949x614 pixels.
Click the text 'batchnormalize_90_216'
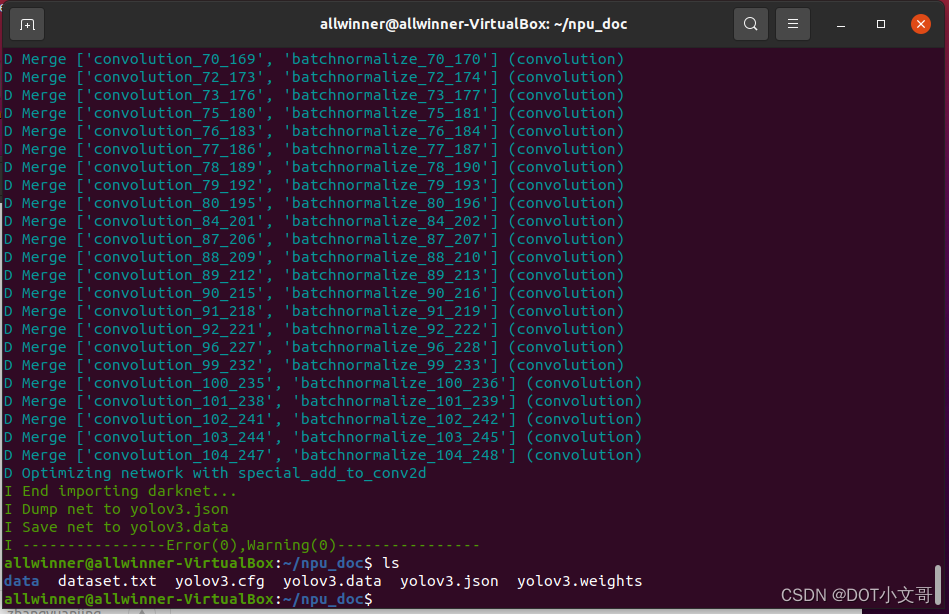pyautogui.click(x=386, y=294)
